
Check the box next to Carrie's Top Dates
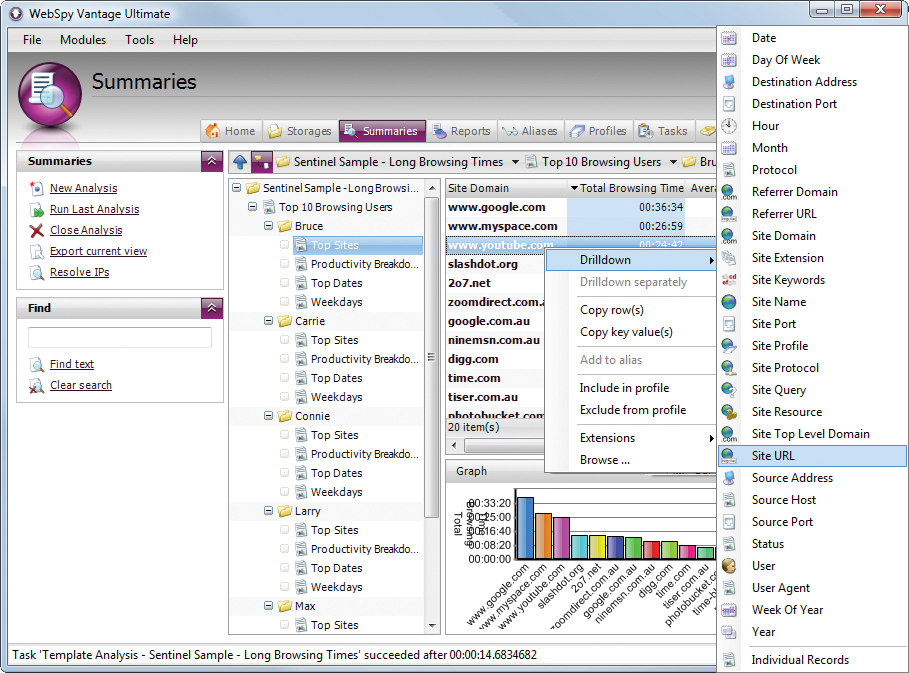(285, 378)
